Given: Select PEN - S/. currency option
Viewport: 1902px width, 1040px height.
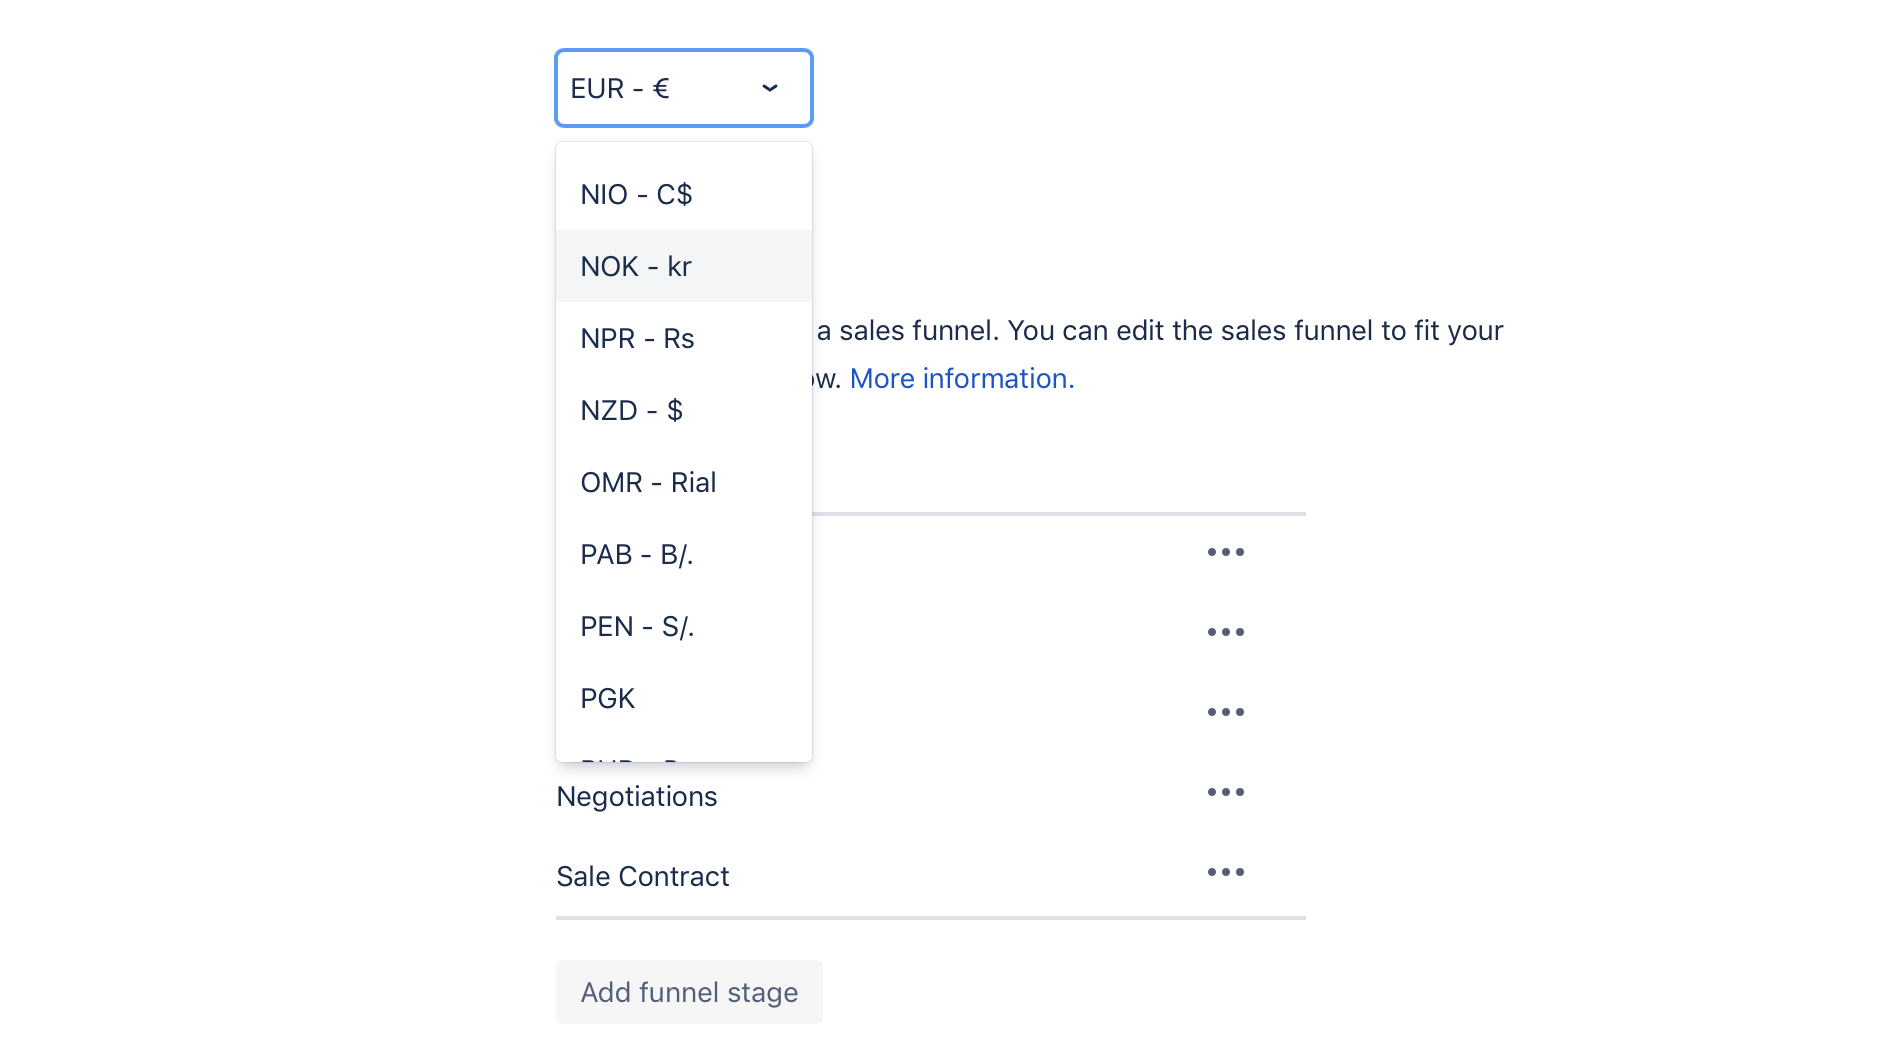Looking at the screenshot, I should [684, 626].
